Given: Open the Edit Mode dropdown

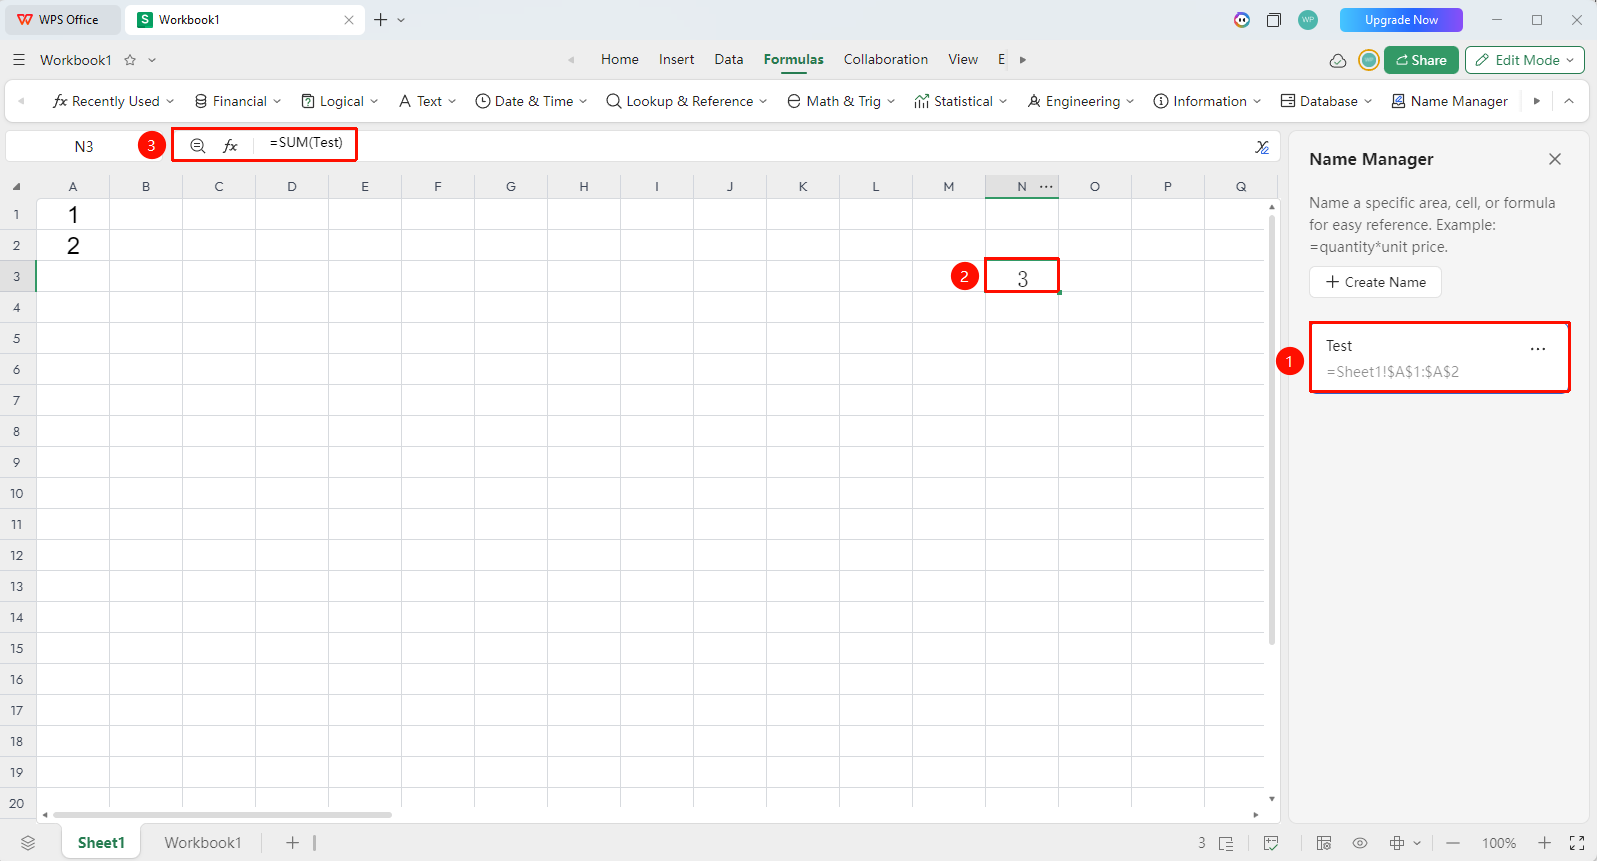Looking at the screenshot, I should point(1525,60).
